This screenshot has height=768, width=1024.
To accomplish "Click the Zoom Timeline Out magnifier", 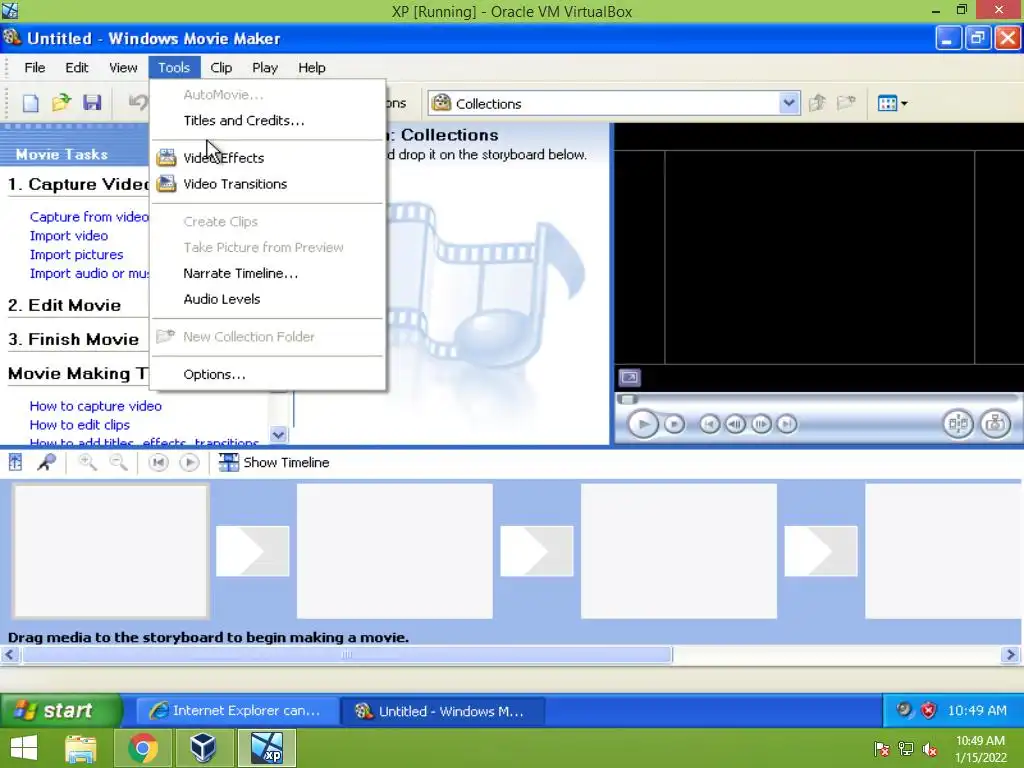I will point(118,462).
